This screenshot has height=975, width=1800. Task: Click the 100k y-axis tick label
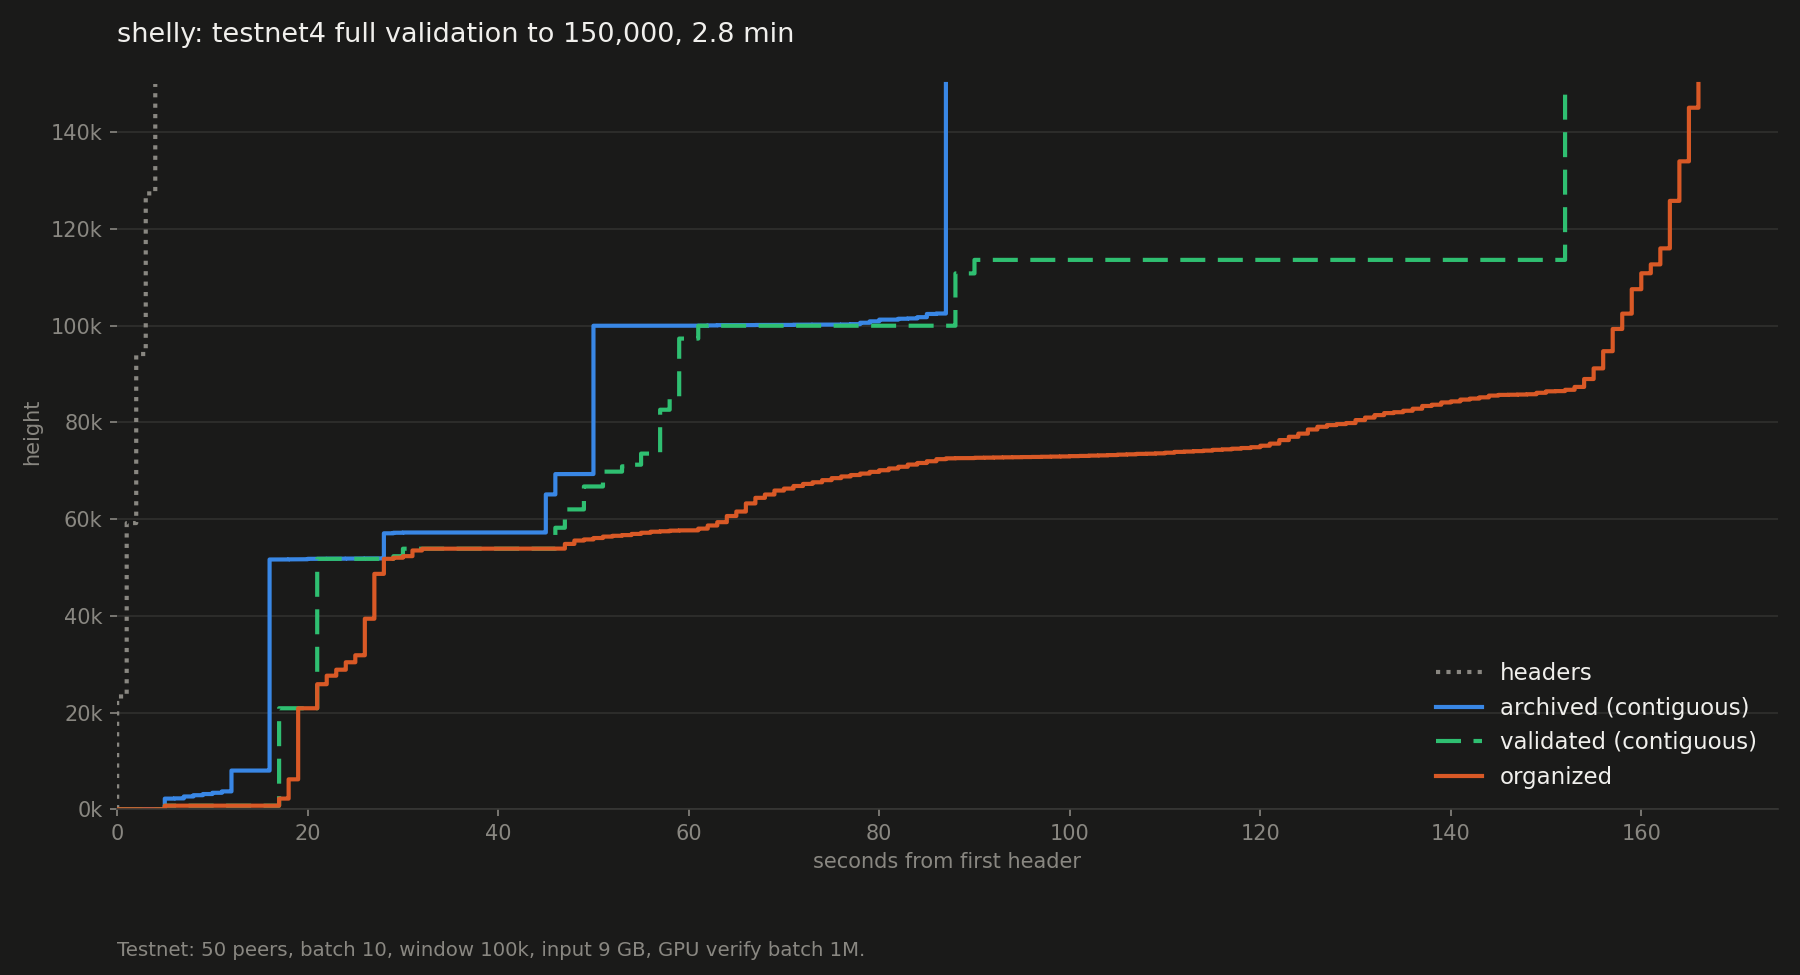(77, 326)
